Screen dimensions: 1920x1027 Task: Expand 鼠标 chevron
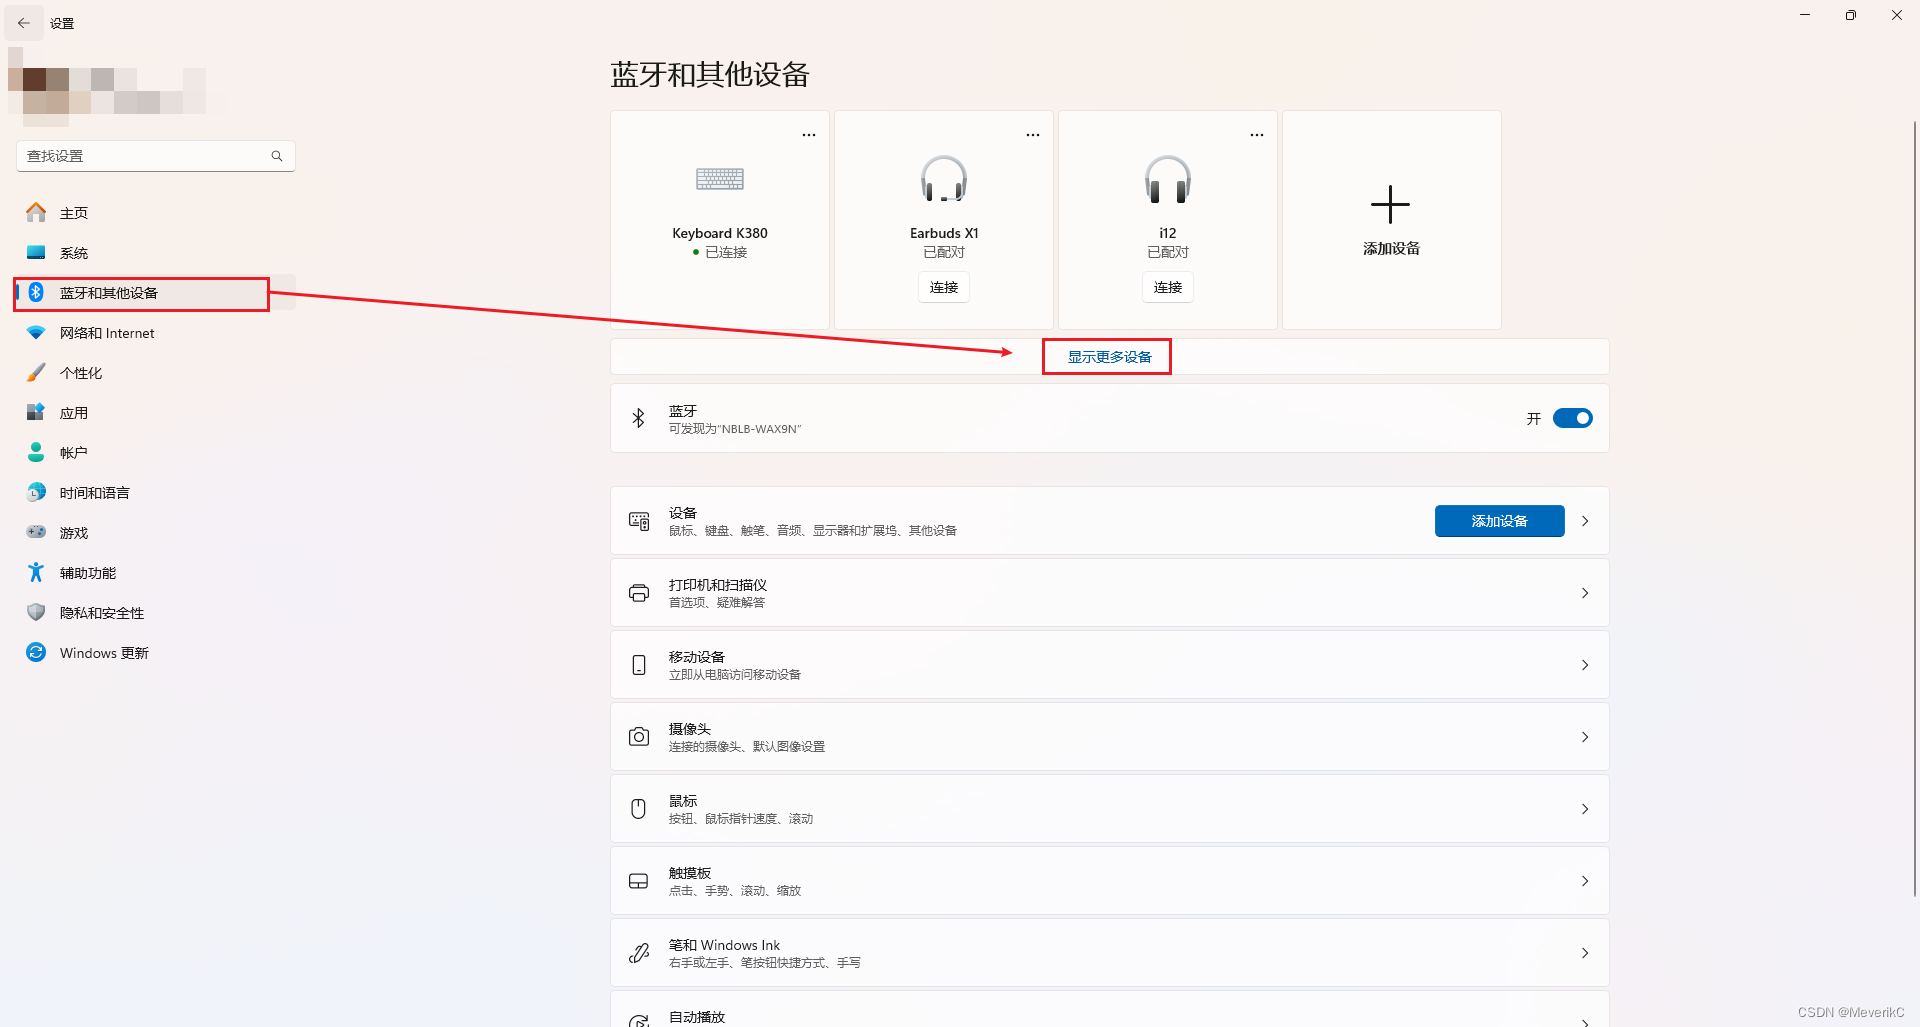coord(1585,809)
